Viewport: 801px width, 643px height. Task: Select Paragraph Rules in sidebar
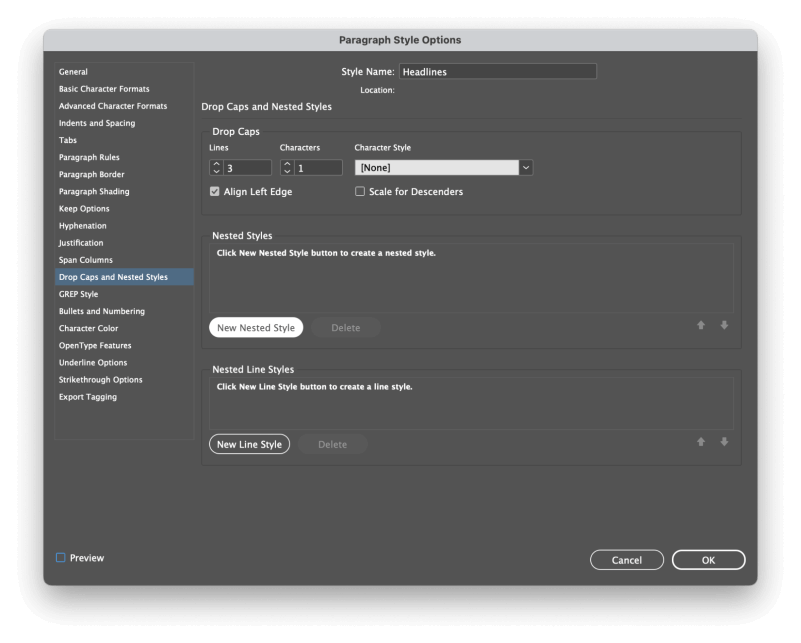coord(124,157)
